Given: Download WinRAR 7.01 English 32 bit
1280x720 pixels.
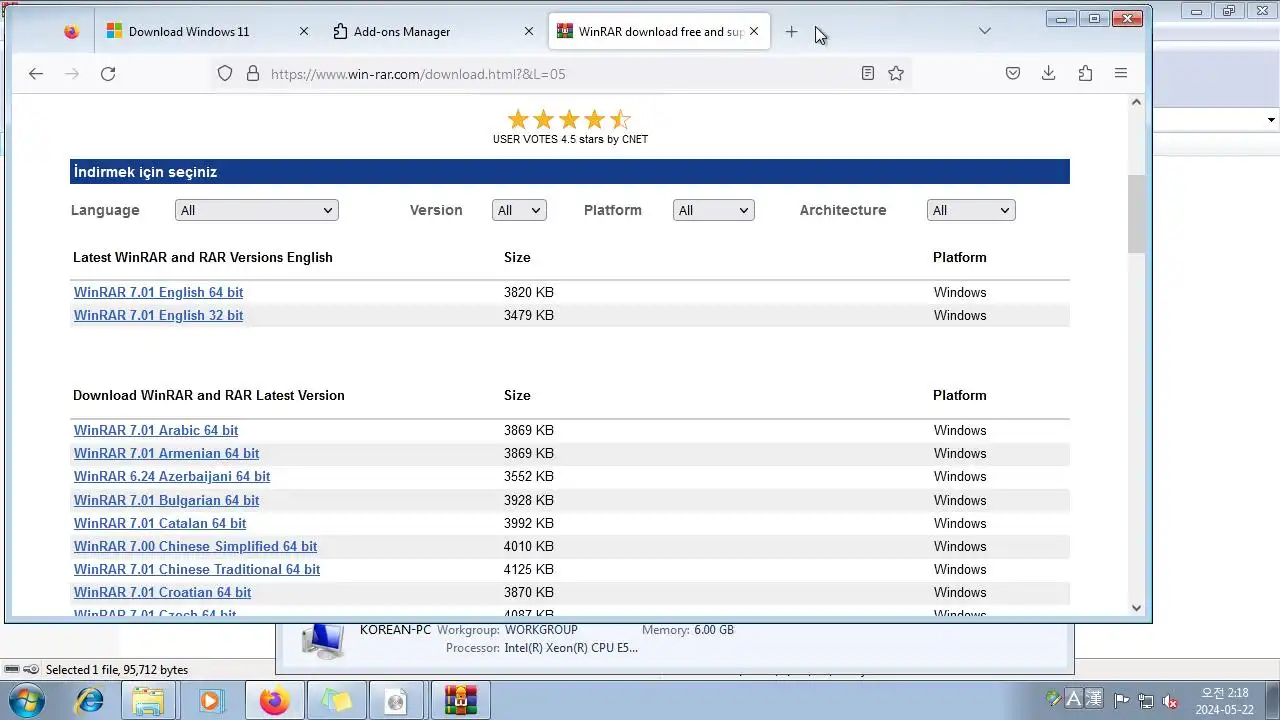Looking at the screenshot, I should coord(158,315).
